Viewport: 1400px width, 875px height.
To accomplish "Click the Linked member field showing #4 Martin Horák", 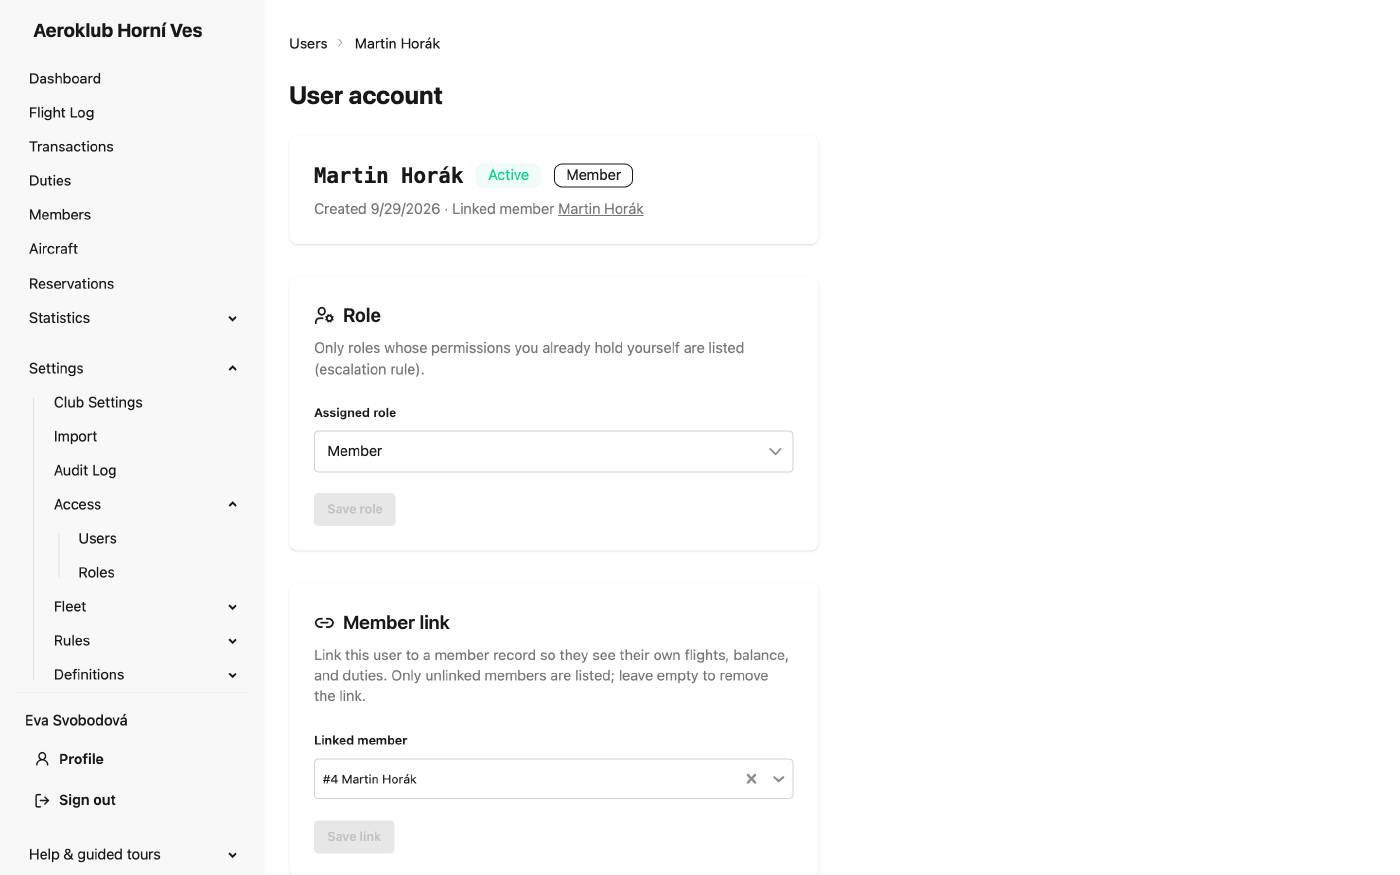I will [x=553, y=779].
